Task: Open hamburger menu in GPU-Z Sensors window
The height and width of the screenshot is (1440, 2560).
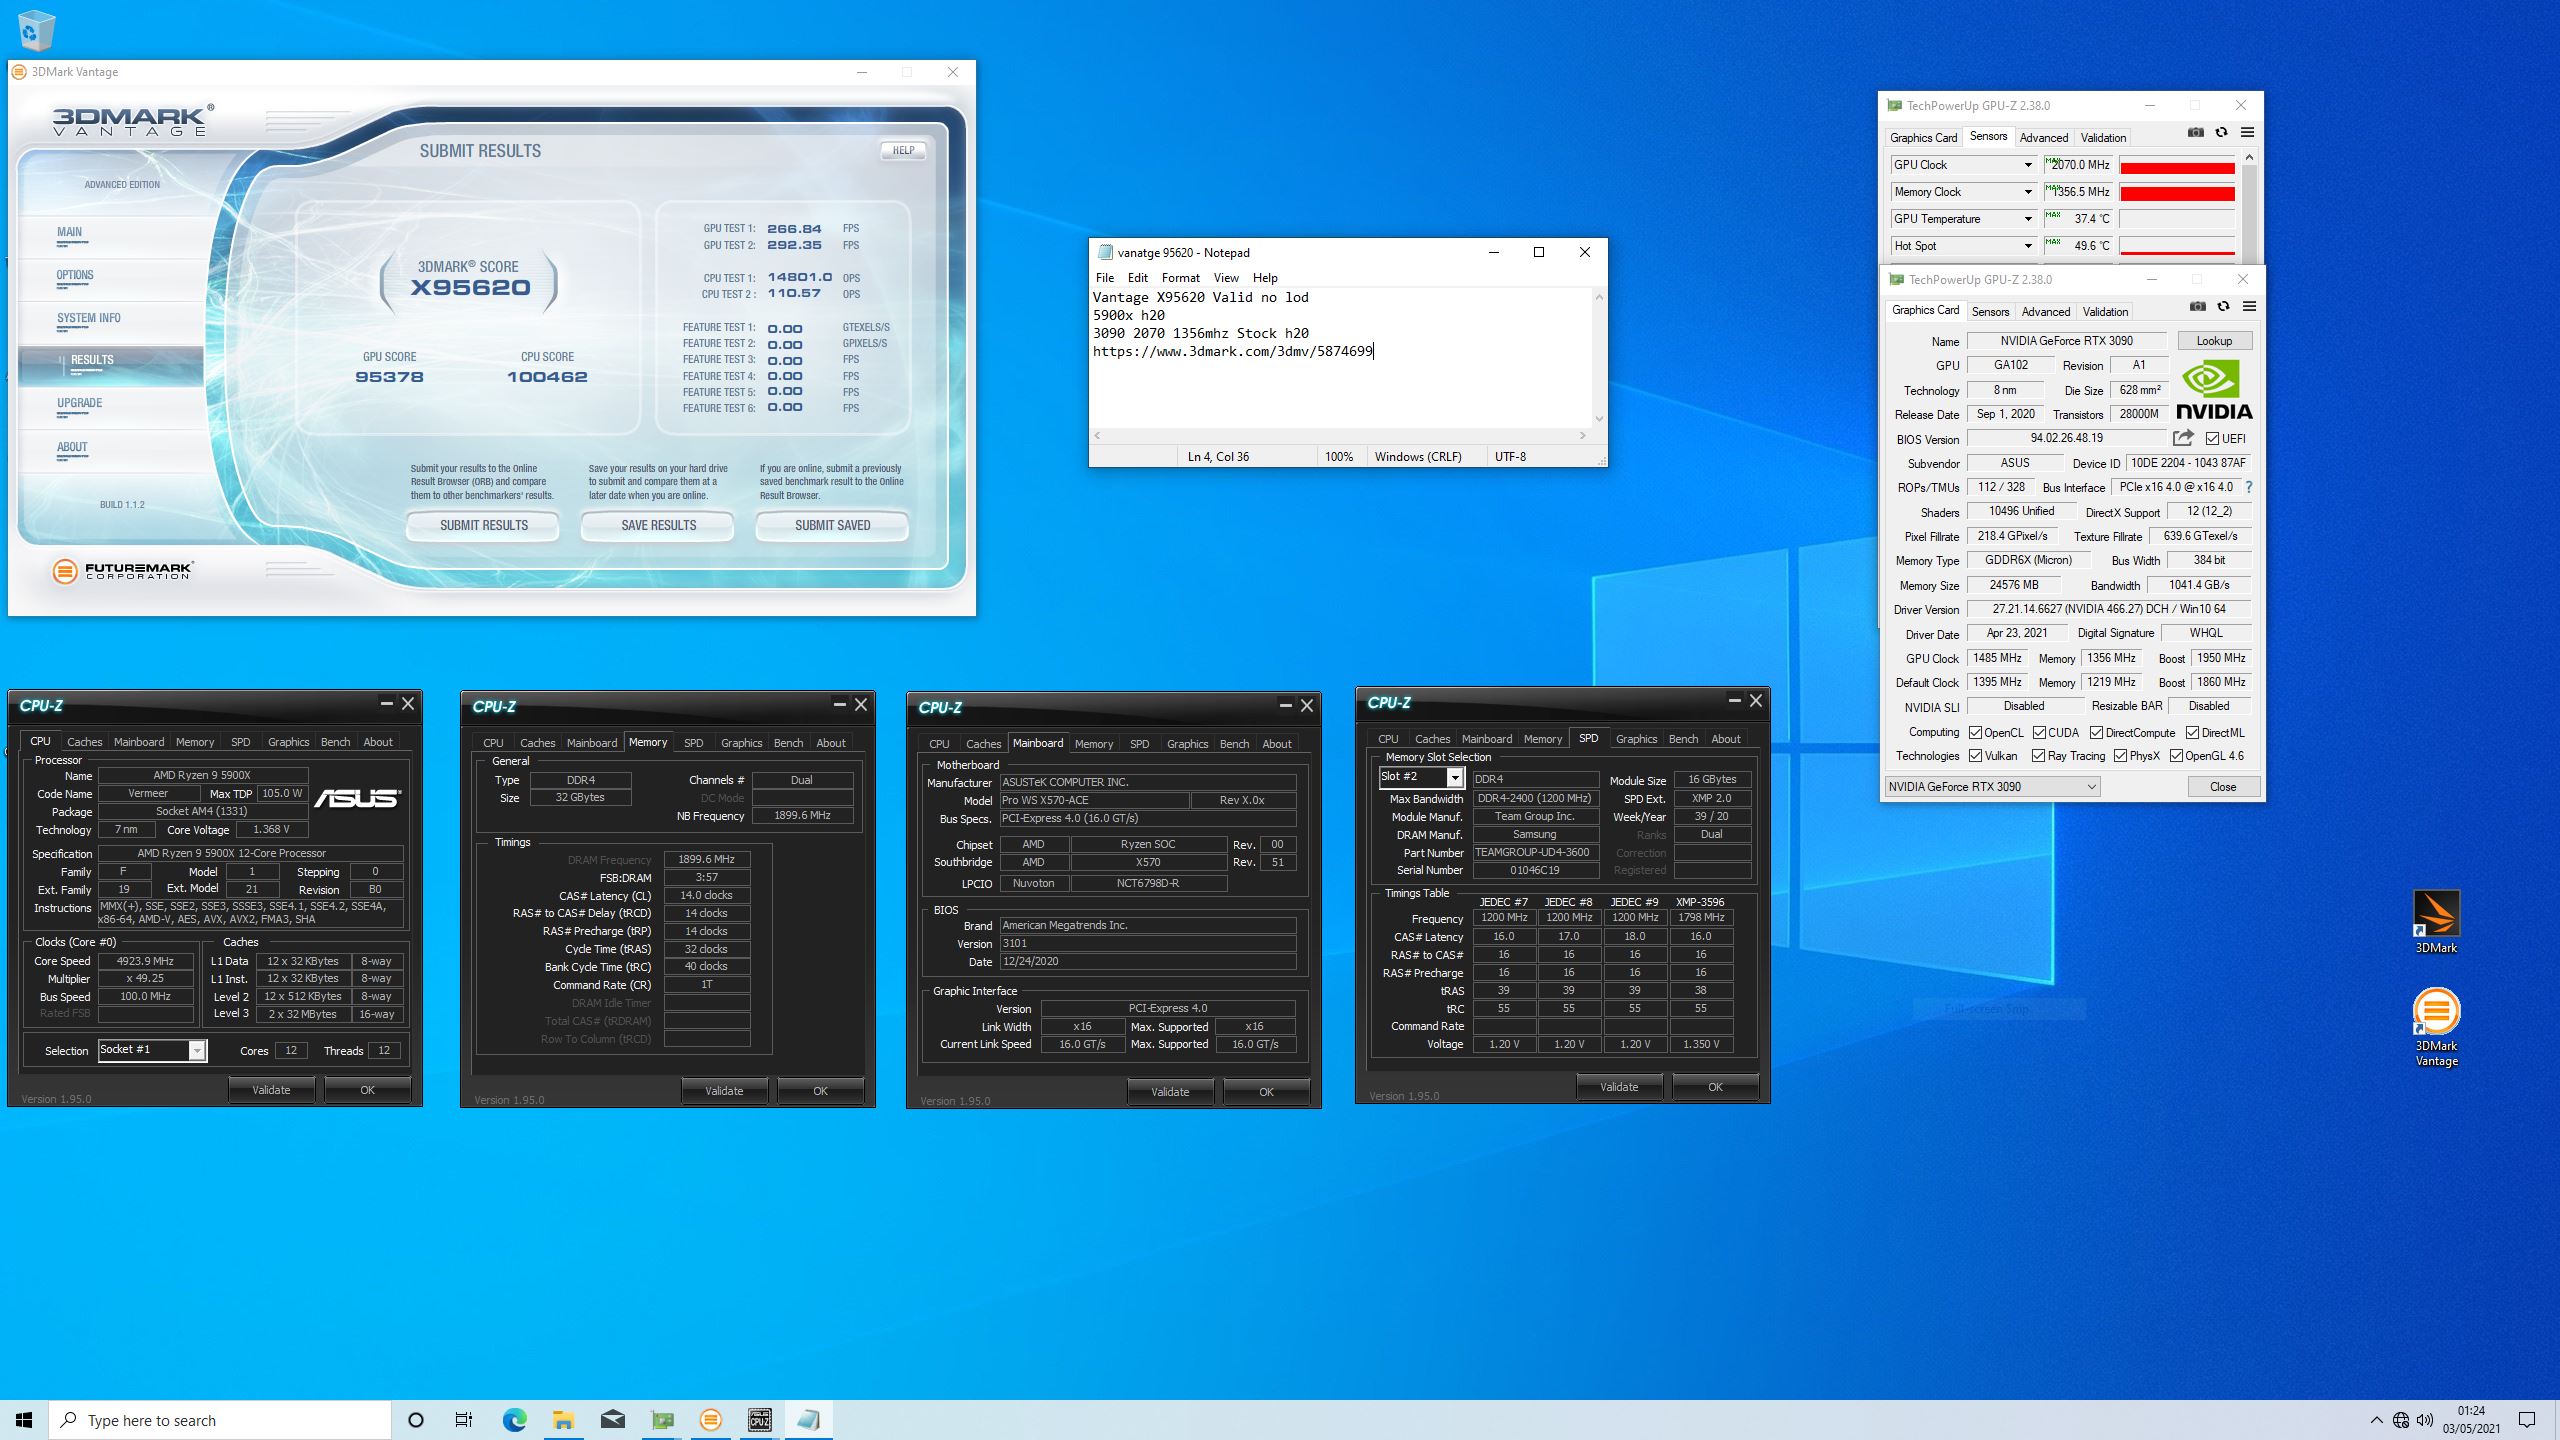Action: pyautogui.click(x=2247, y=133)
